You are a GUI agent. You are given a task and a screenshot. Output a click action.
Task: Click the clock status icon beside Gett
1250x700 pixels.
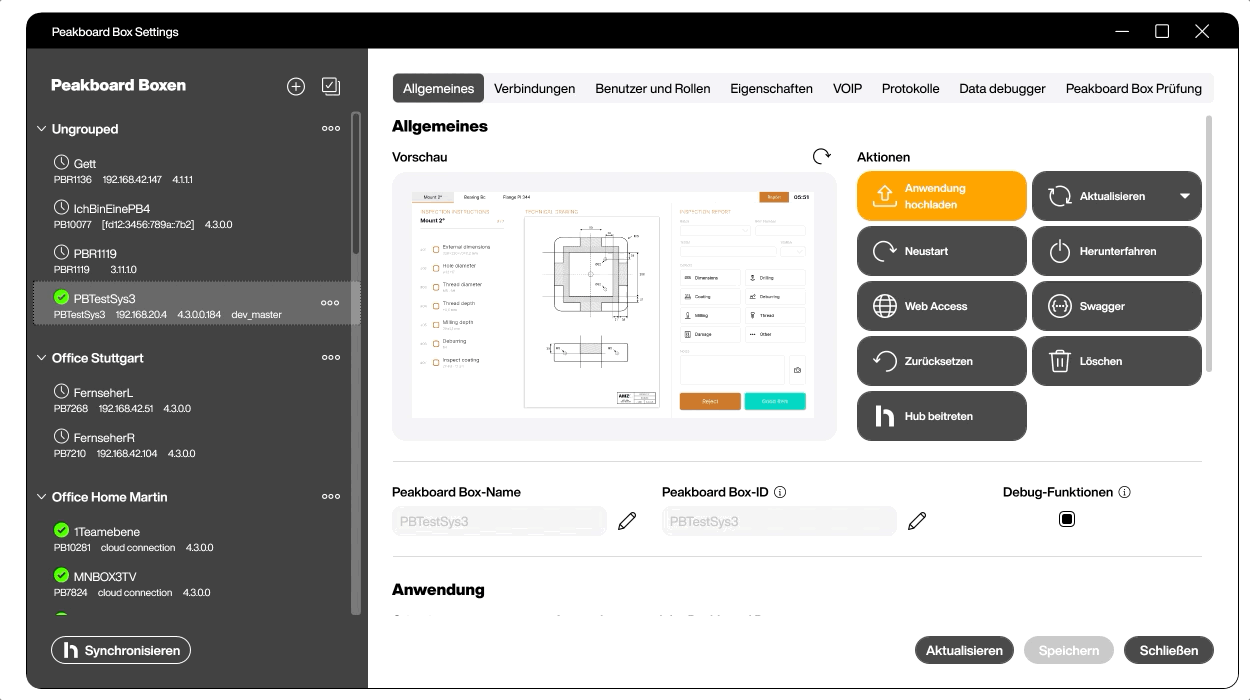62,163
